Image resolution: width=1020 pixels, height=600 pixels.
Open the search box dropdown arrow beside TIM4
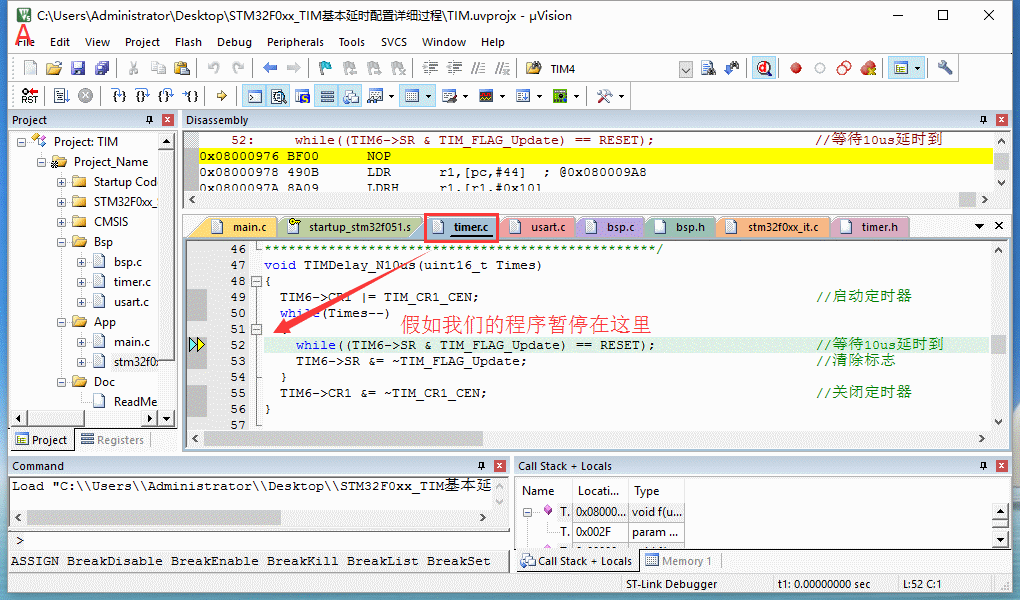[x=686, y=69]
